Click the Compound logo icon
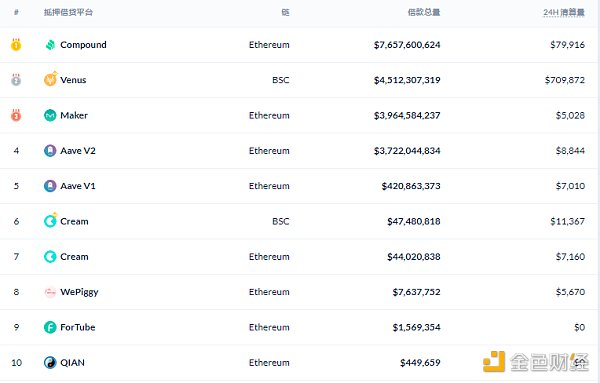Screen dimensions: 600x383 coord(50,45)
